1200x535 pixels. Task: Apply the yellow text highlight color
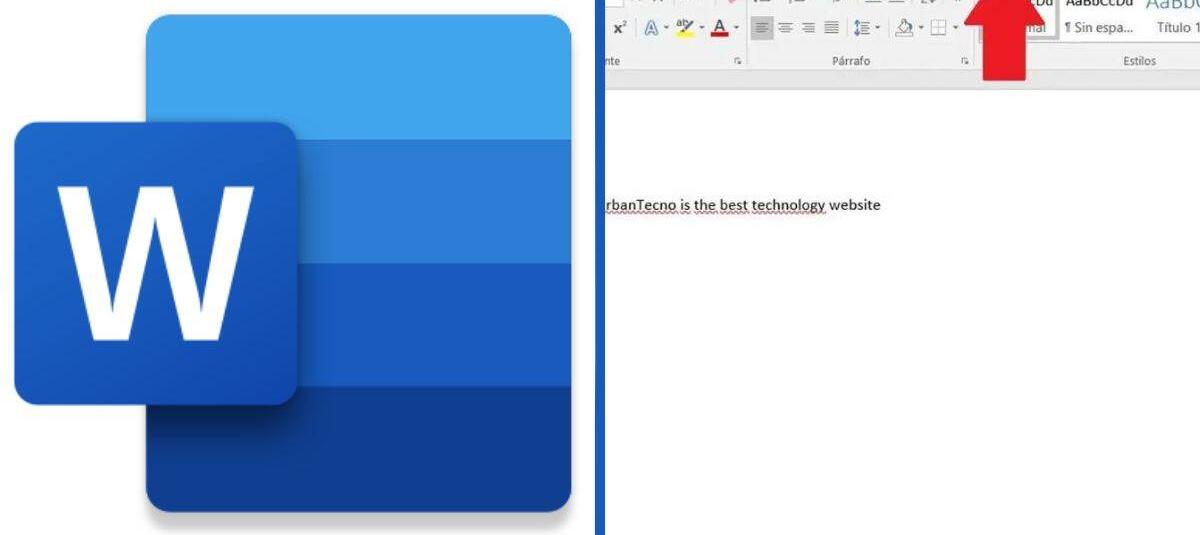[x=684, y=28]
